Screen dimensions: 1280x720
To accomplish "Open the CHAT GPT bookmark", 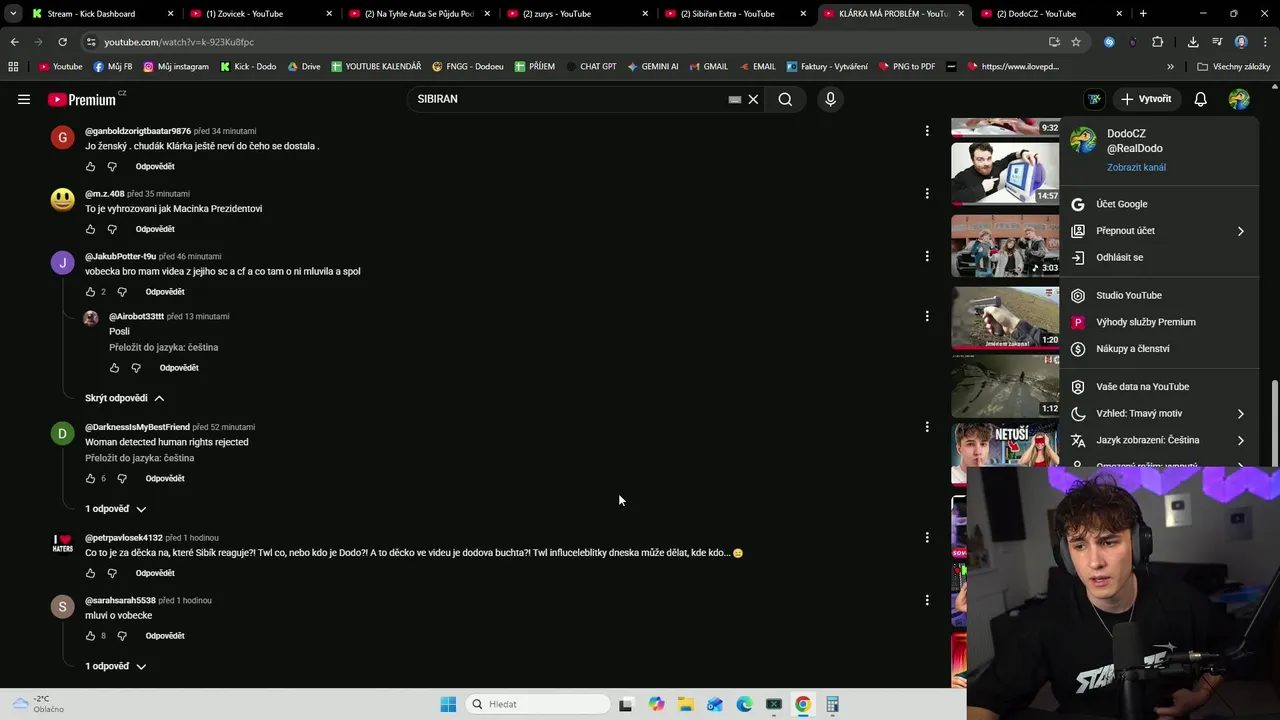I will (x=590, y=67).
